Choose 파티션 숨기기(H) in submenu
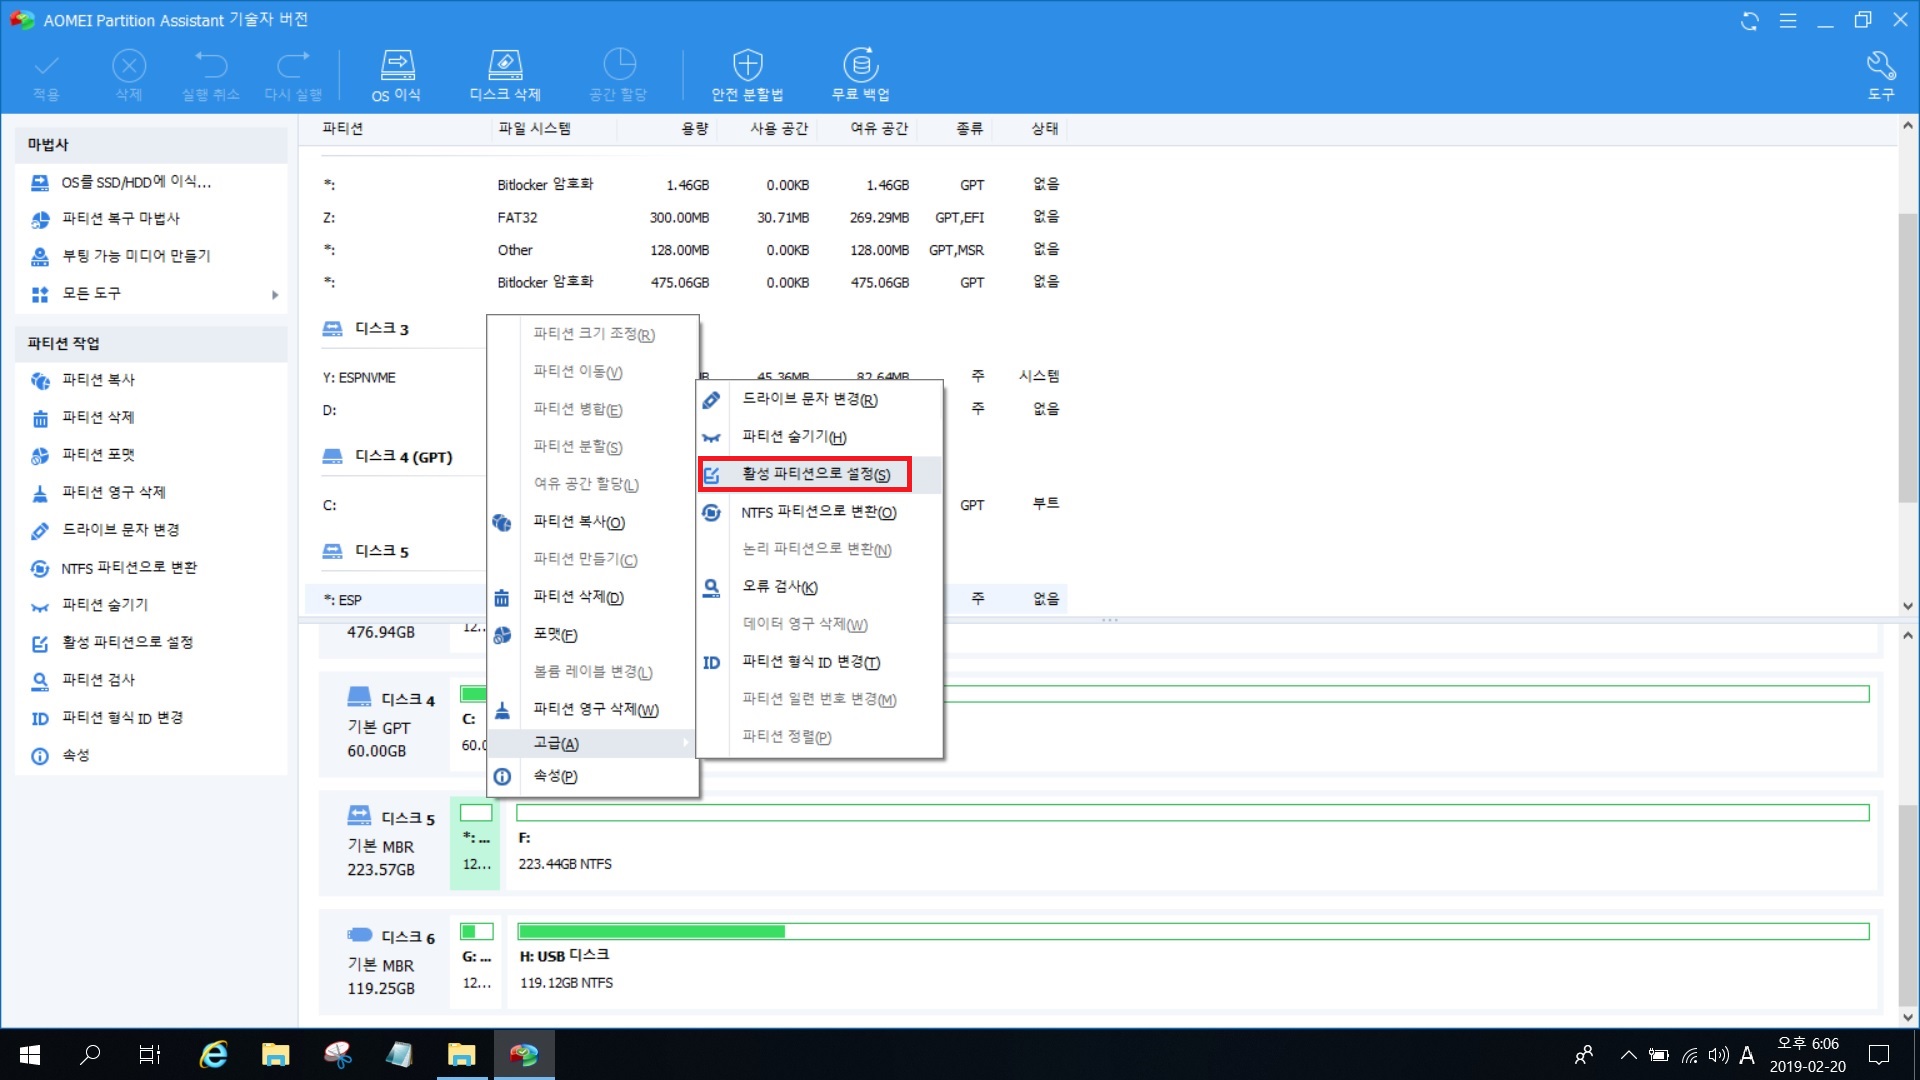 pyautogui.click(x=819, y=437)
